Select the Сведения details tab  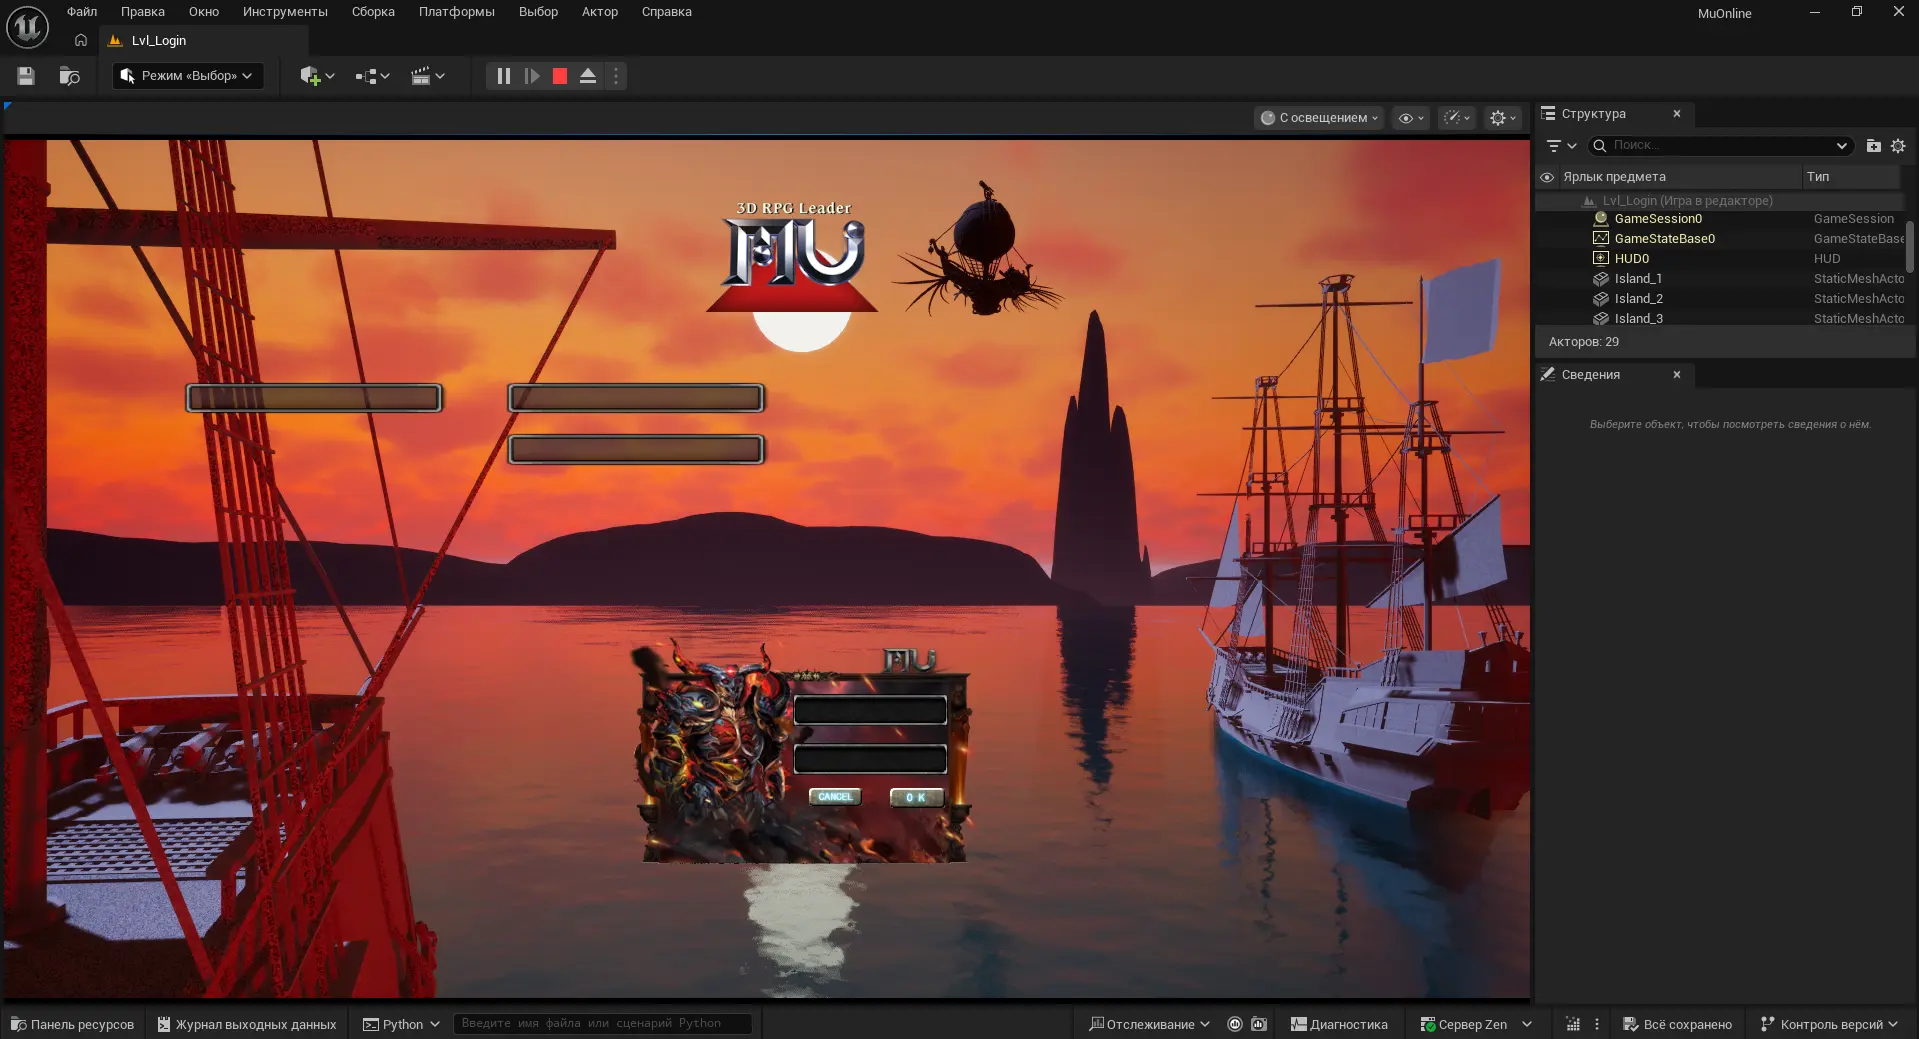1590,375
